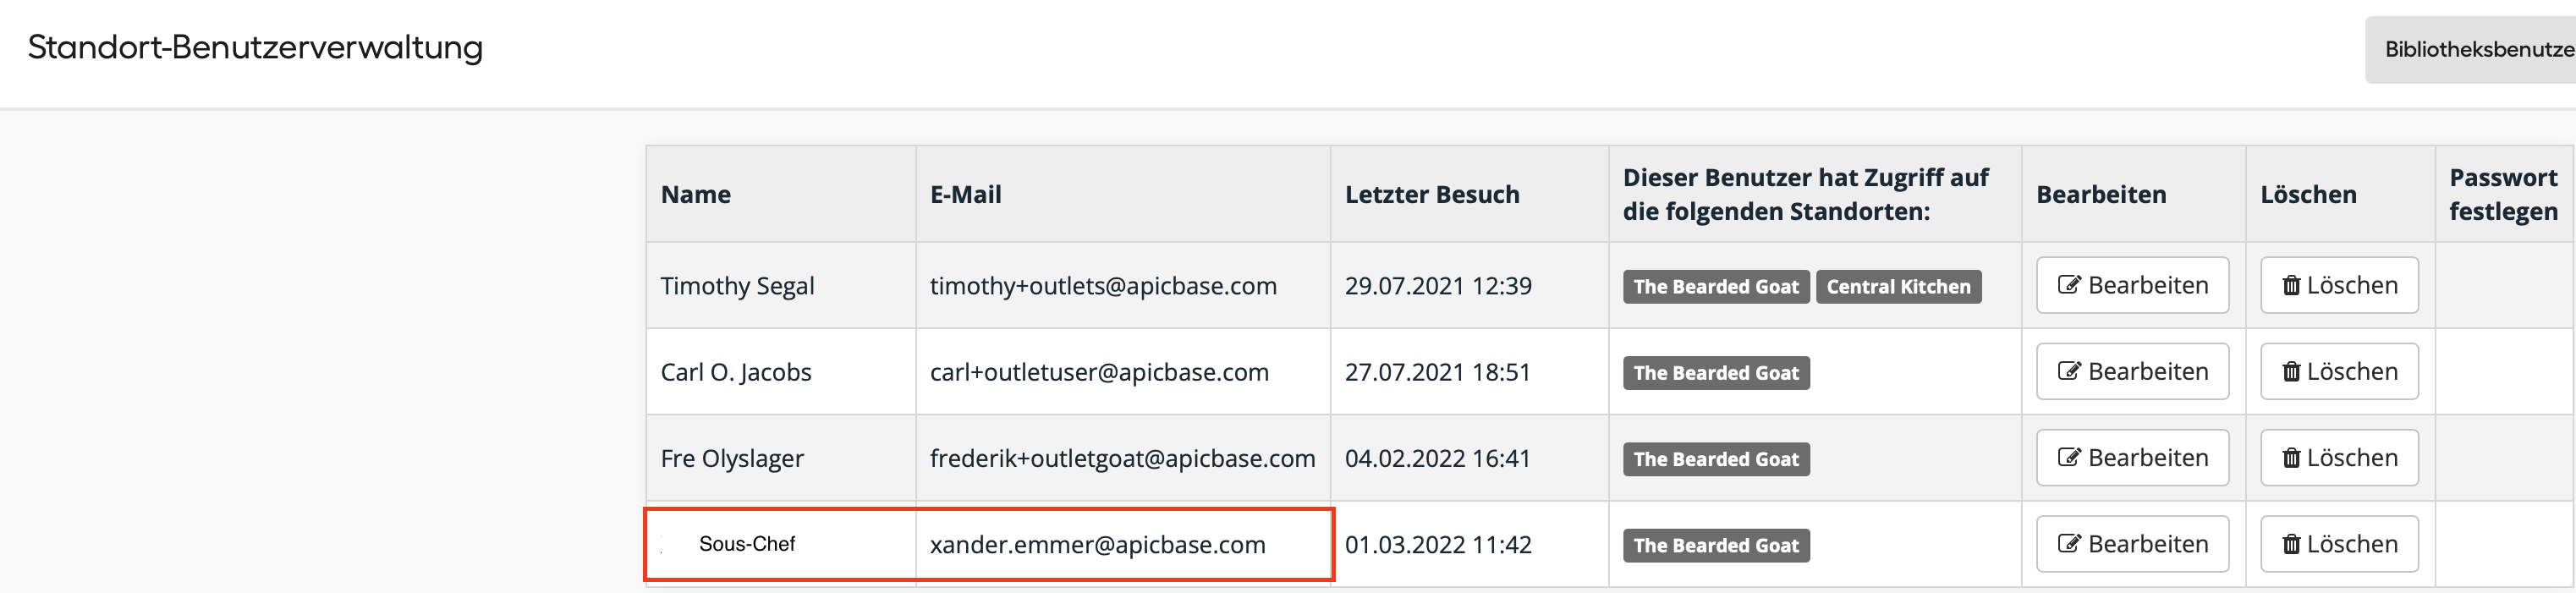
Task: Click the trash icon in Timothy Segal's row
Action: 2291,285
